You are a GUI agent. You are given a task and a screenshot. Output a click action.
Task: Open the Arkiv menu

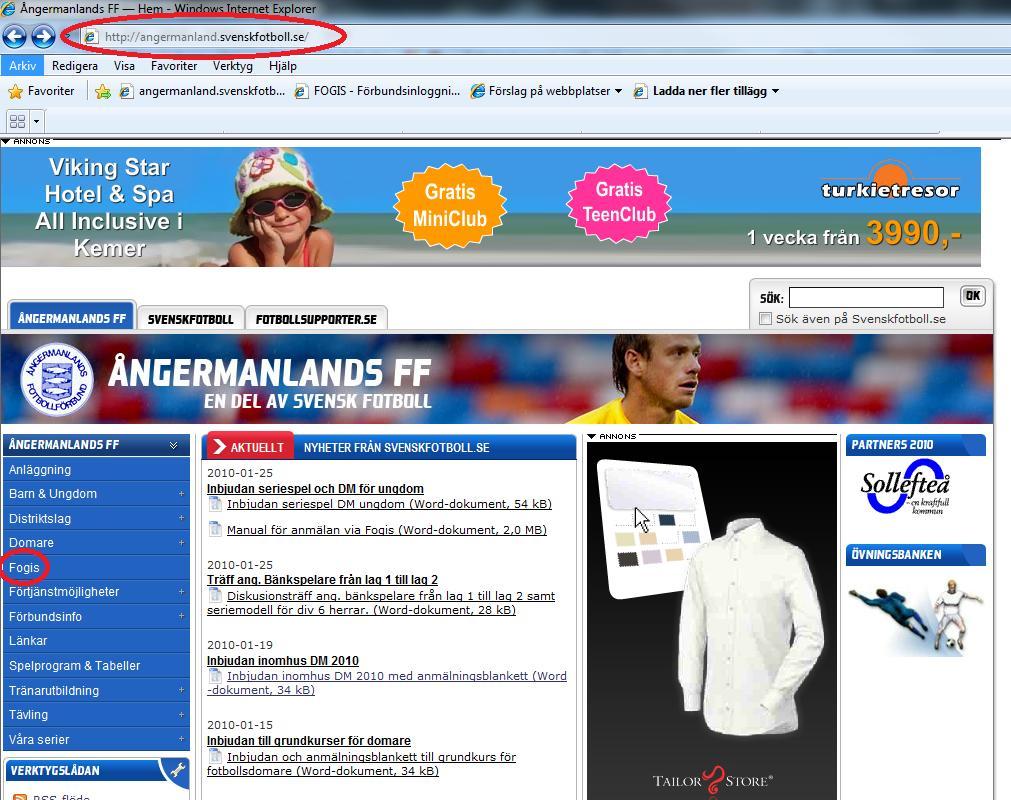coord(23,66)
